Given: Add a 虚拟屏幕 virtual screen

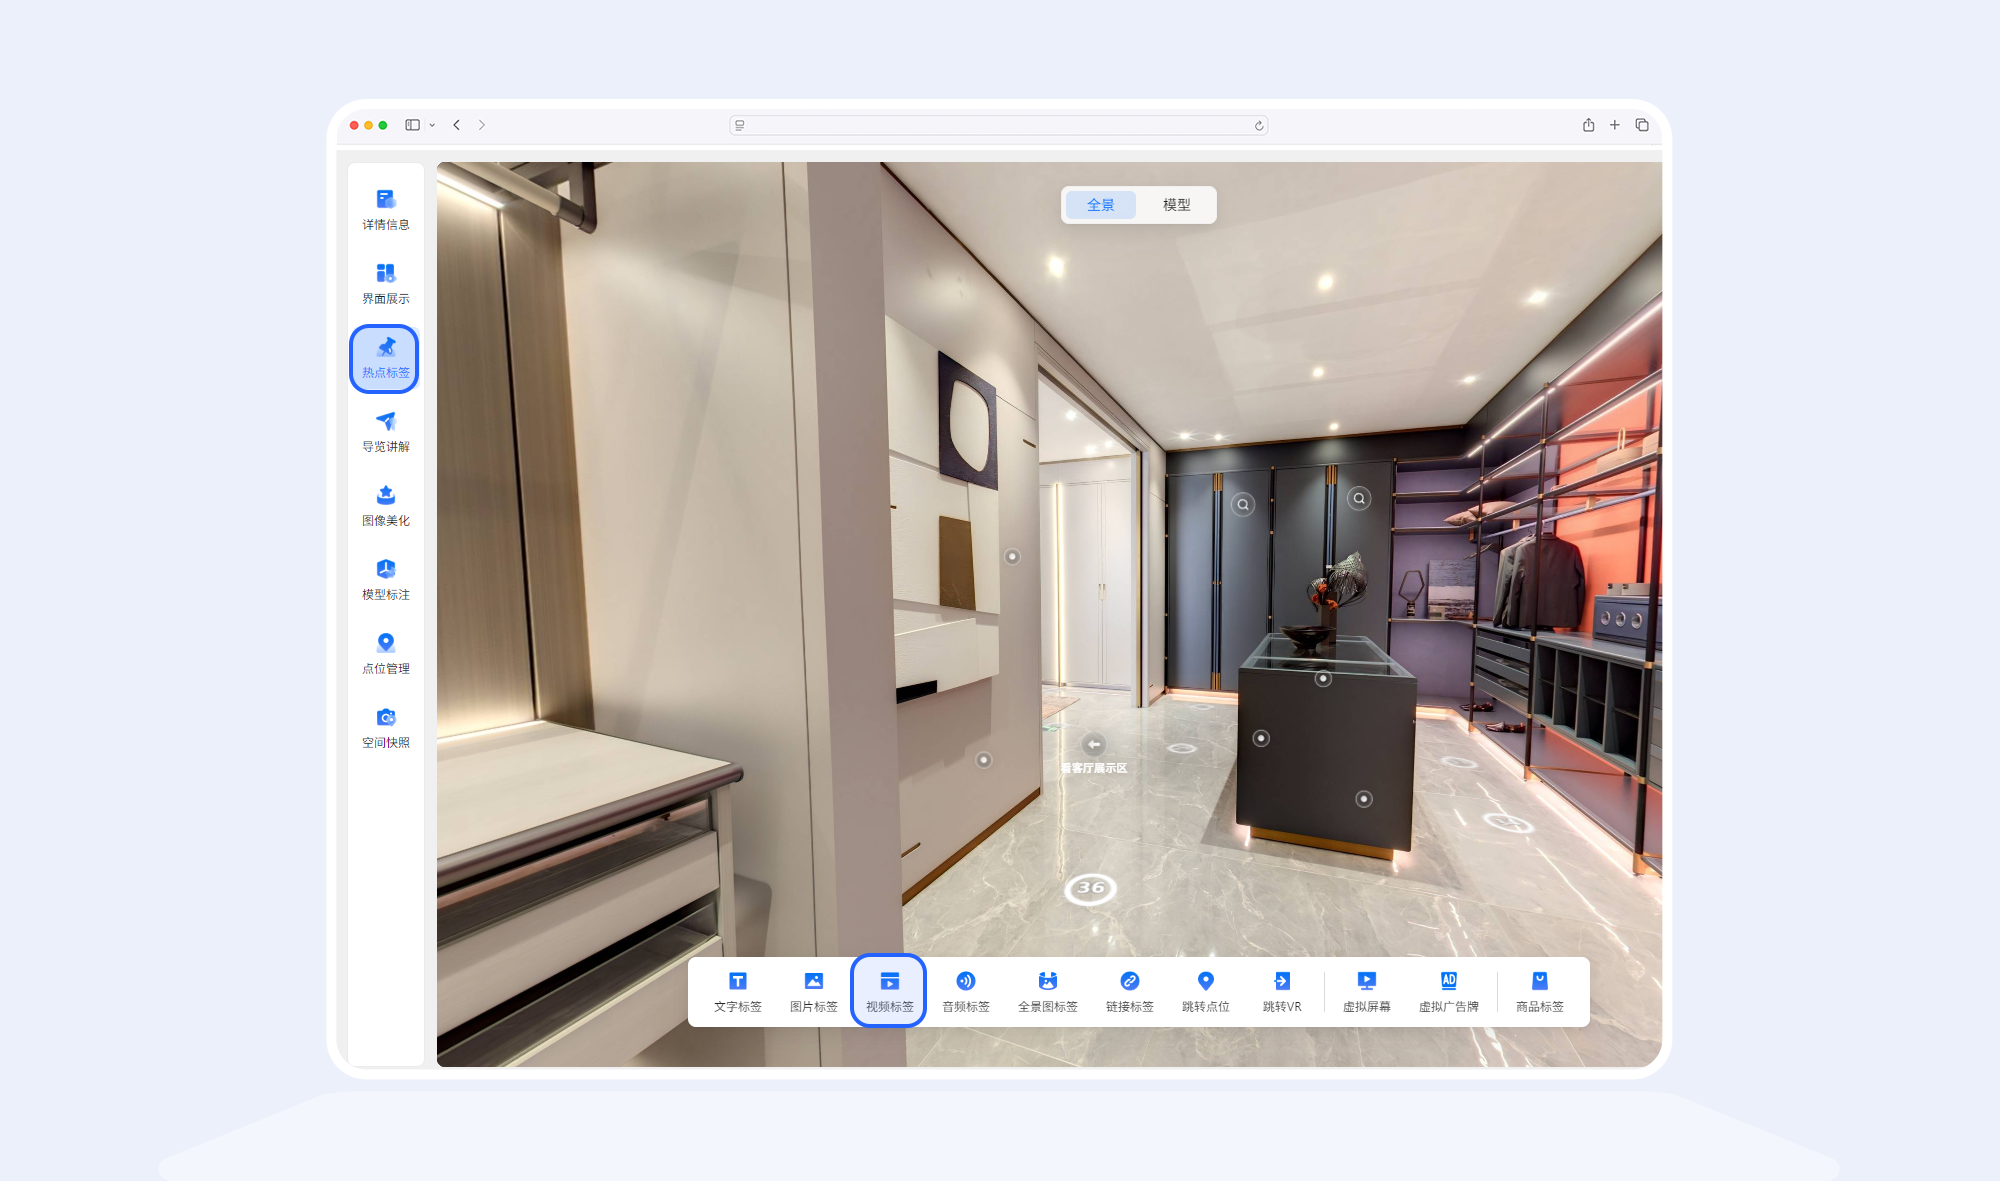Looking at the screenshot, I should tap(1367, 991).
